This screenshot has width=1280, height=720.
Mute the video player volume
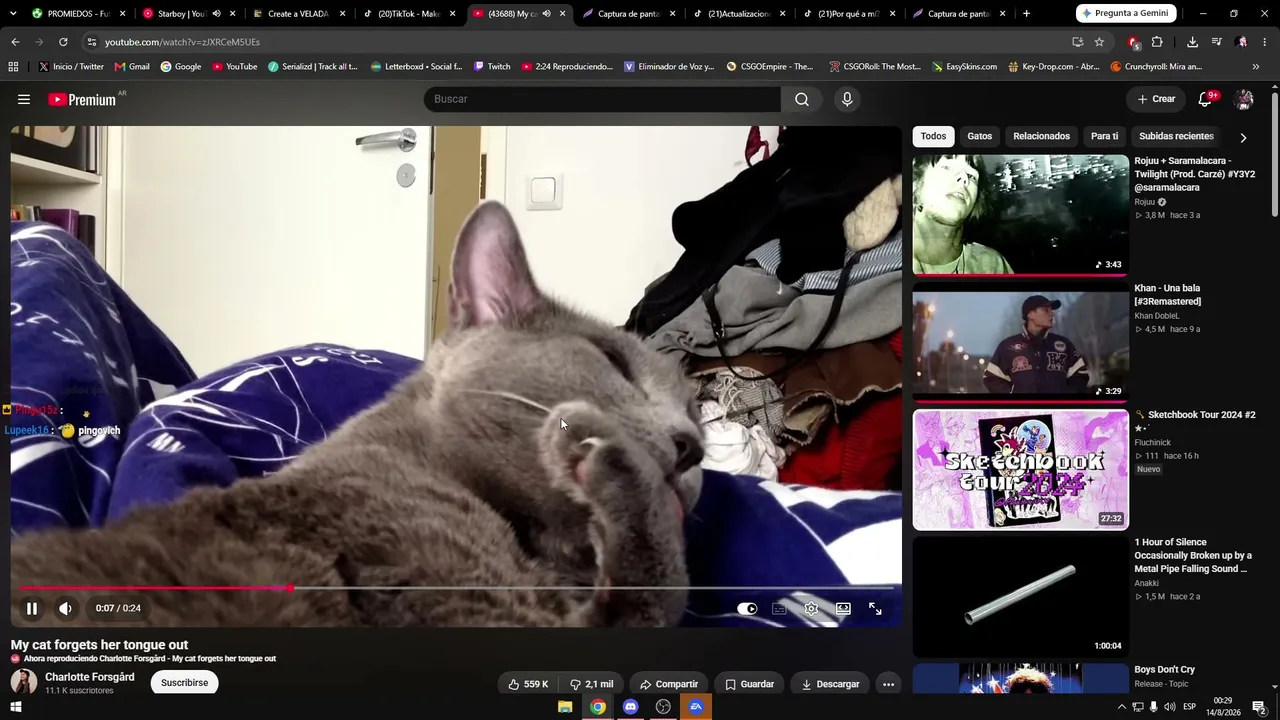(x=65, y=608)
